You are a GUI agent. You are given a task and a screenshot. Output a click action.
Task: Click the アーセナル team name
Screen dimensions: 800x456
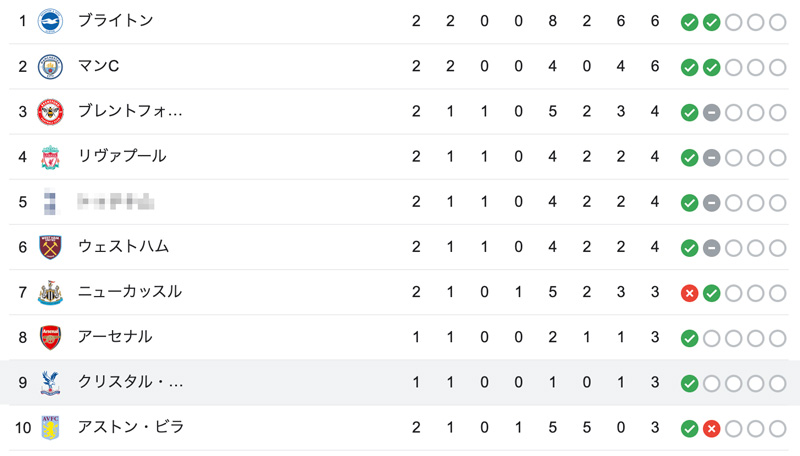tap(115, 337)
